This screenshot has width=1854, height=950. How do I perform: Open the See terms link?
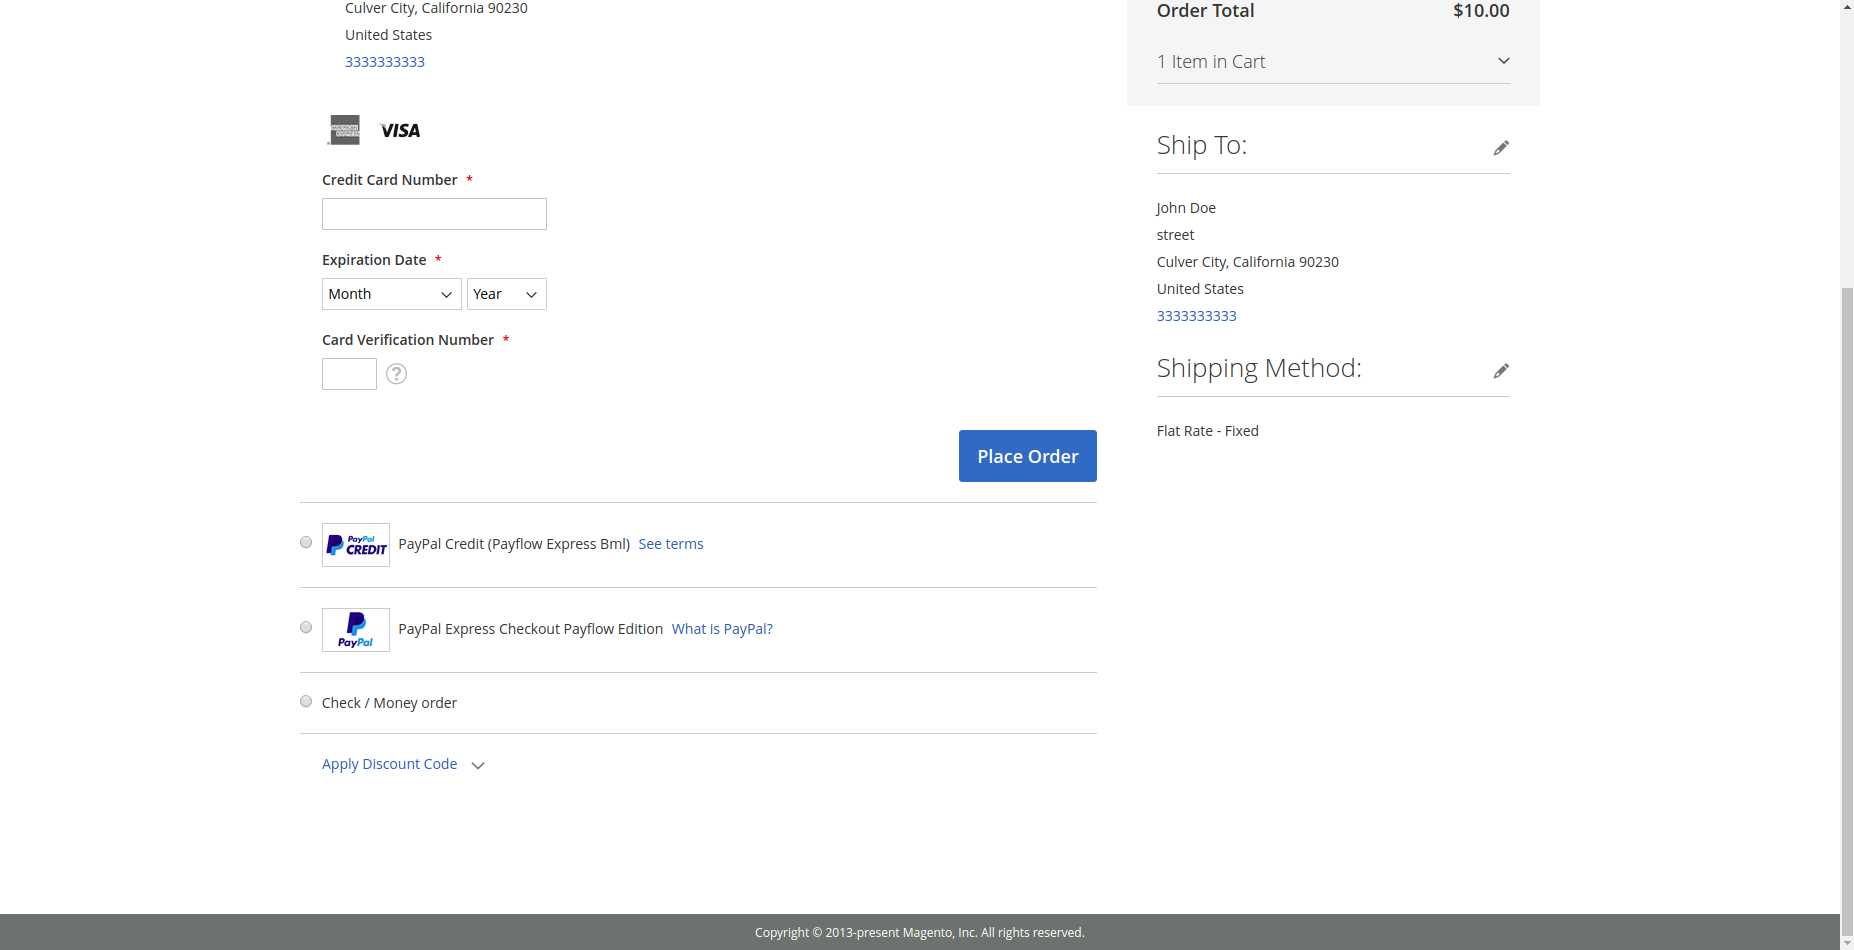click(x=671, y=544)
